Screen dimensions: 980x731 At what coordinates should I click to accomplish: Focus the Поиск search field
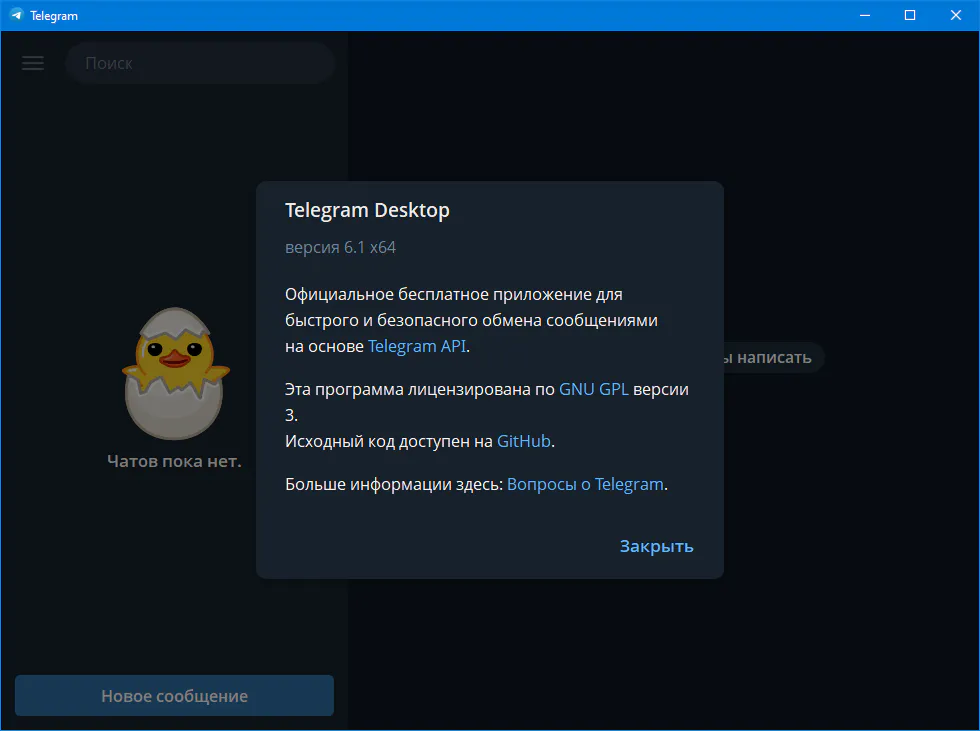[200, 63]
